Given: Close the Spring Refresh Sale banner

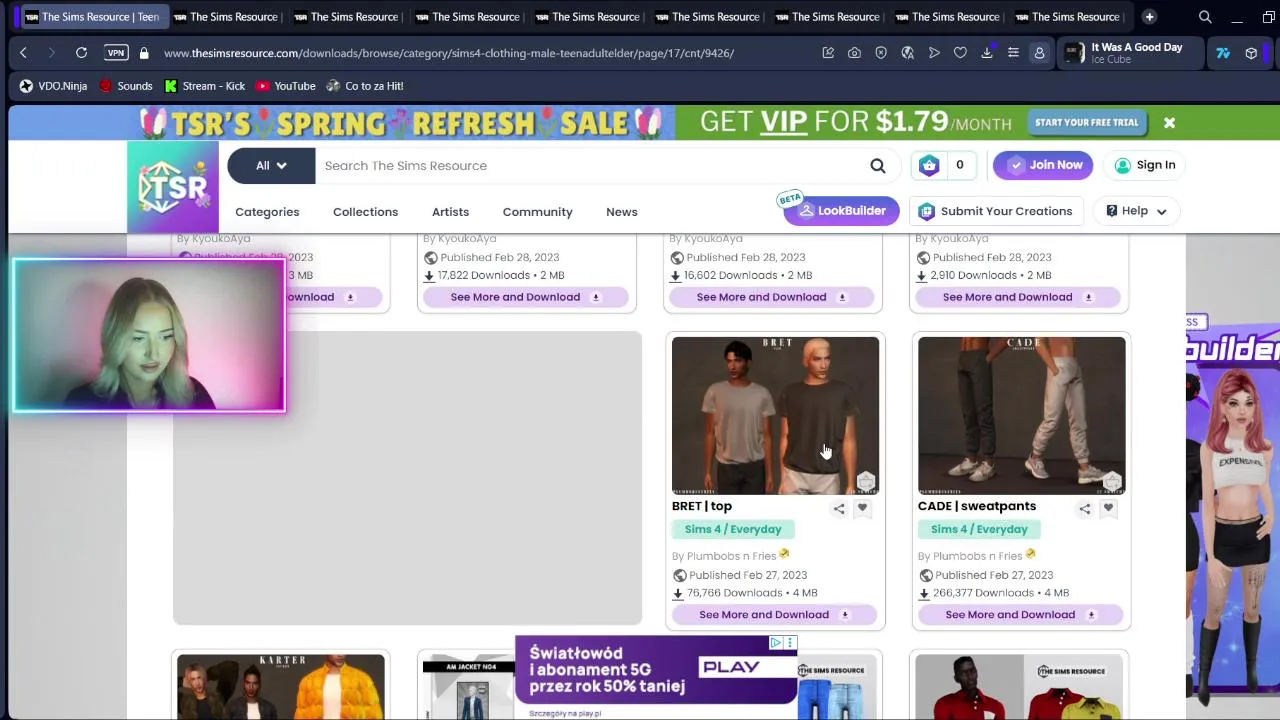Looking at the screenshot, I should [x=1169, y=123].
